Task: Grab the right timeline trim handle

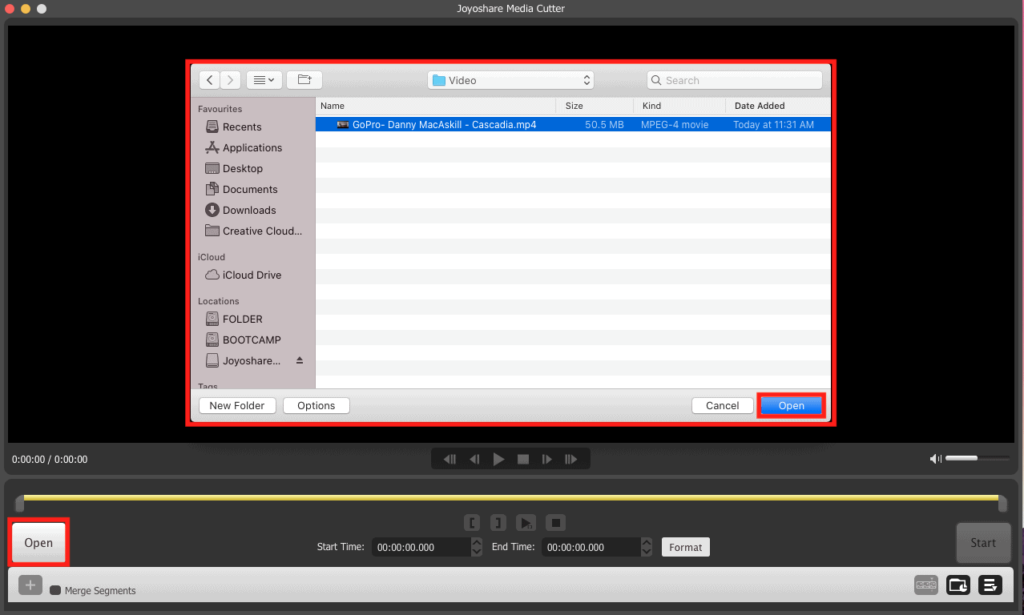Action: 1002,503
